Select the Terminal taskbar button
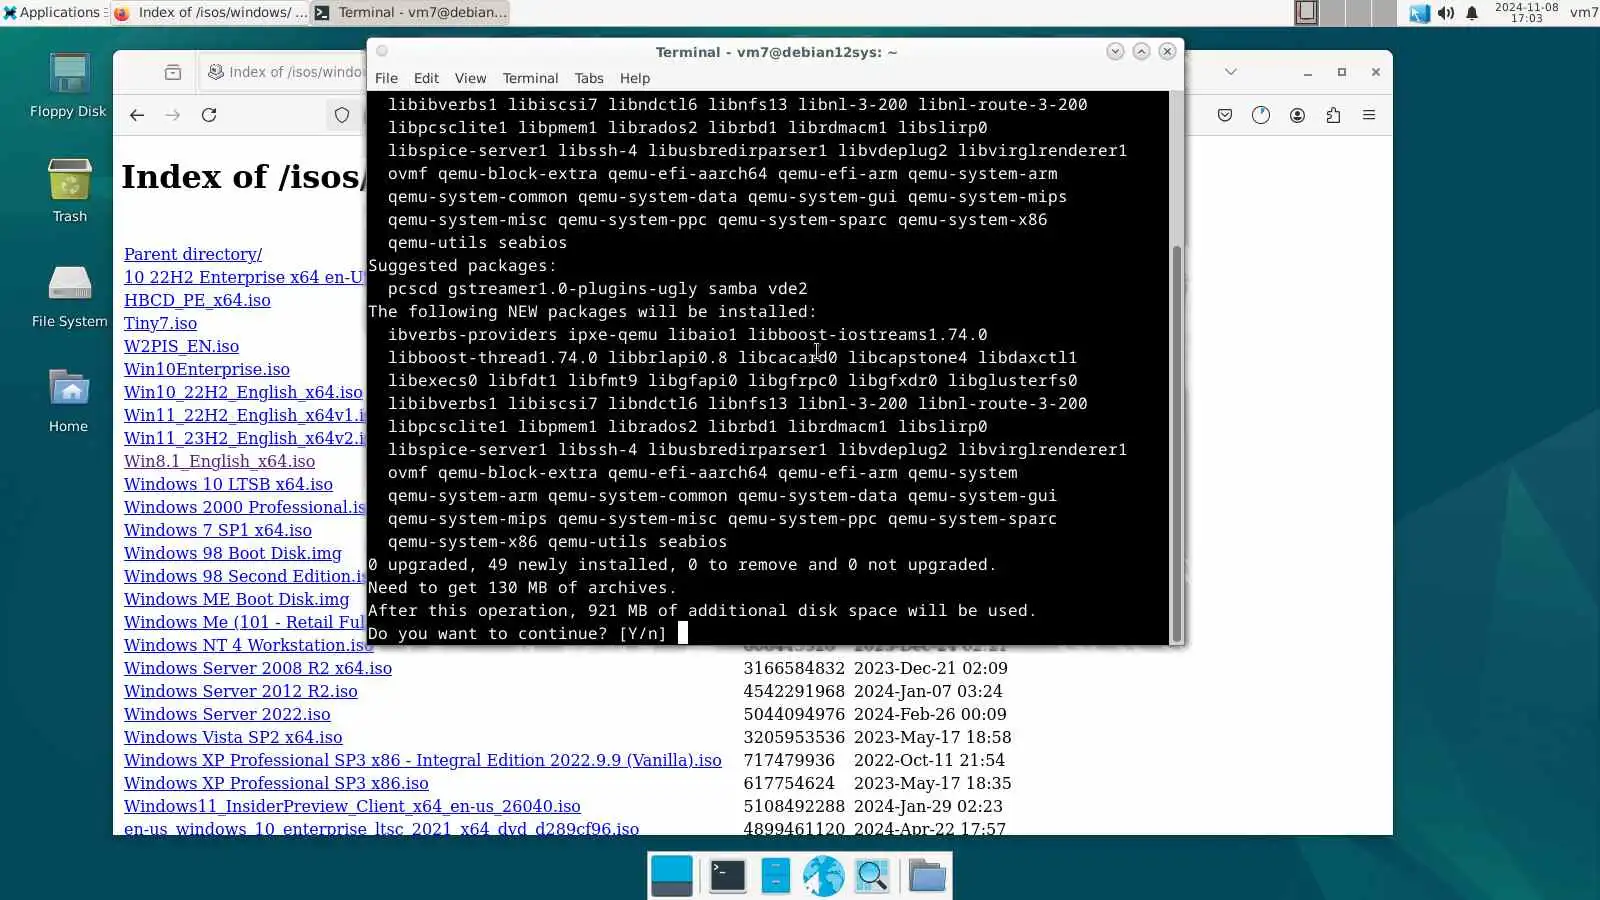Image resolution: width=1600 pixels, height=900 pixels. [411, 12]
